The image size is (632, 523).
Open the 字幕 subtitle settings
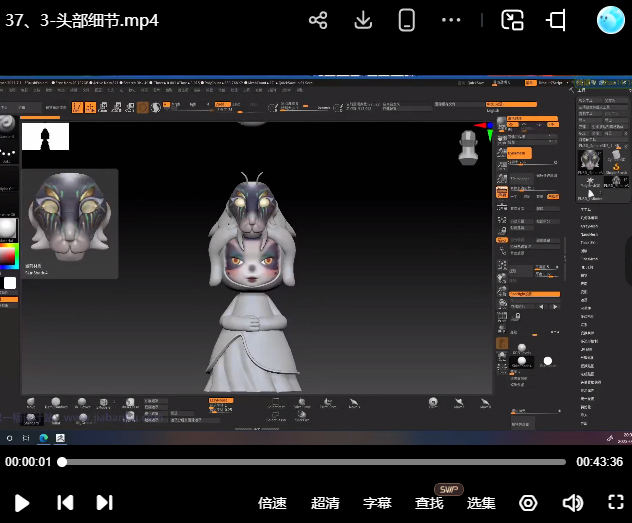coord(377,503)
